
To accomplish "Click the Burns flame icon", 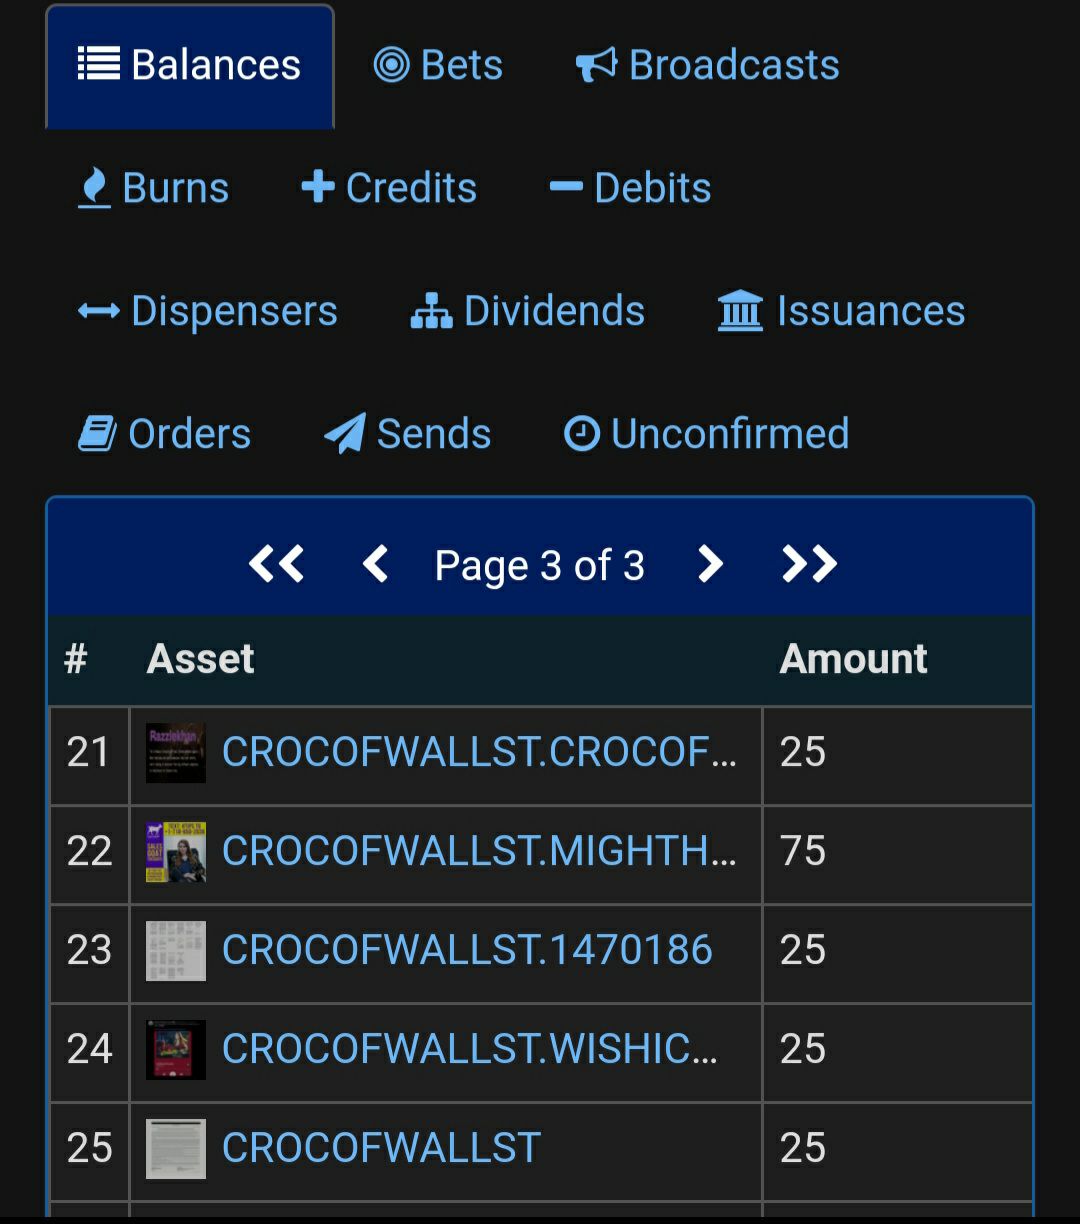I will [94, 188].
